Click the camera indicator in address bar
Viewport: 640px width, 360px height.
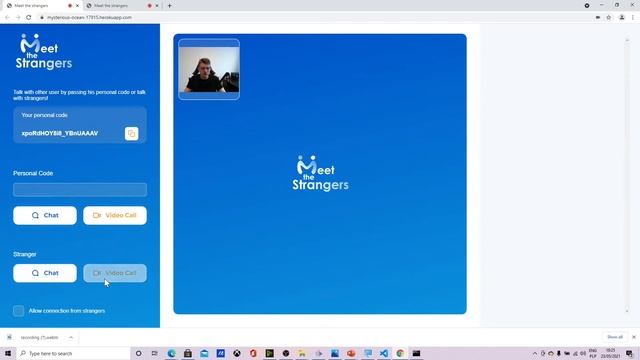598,18
